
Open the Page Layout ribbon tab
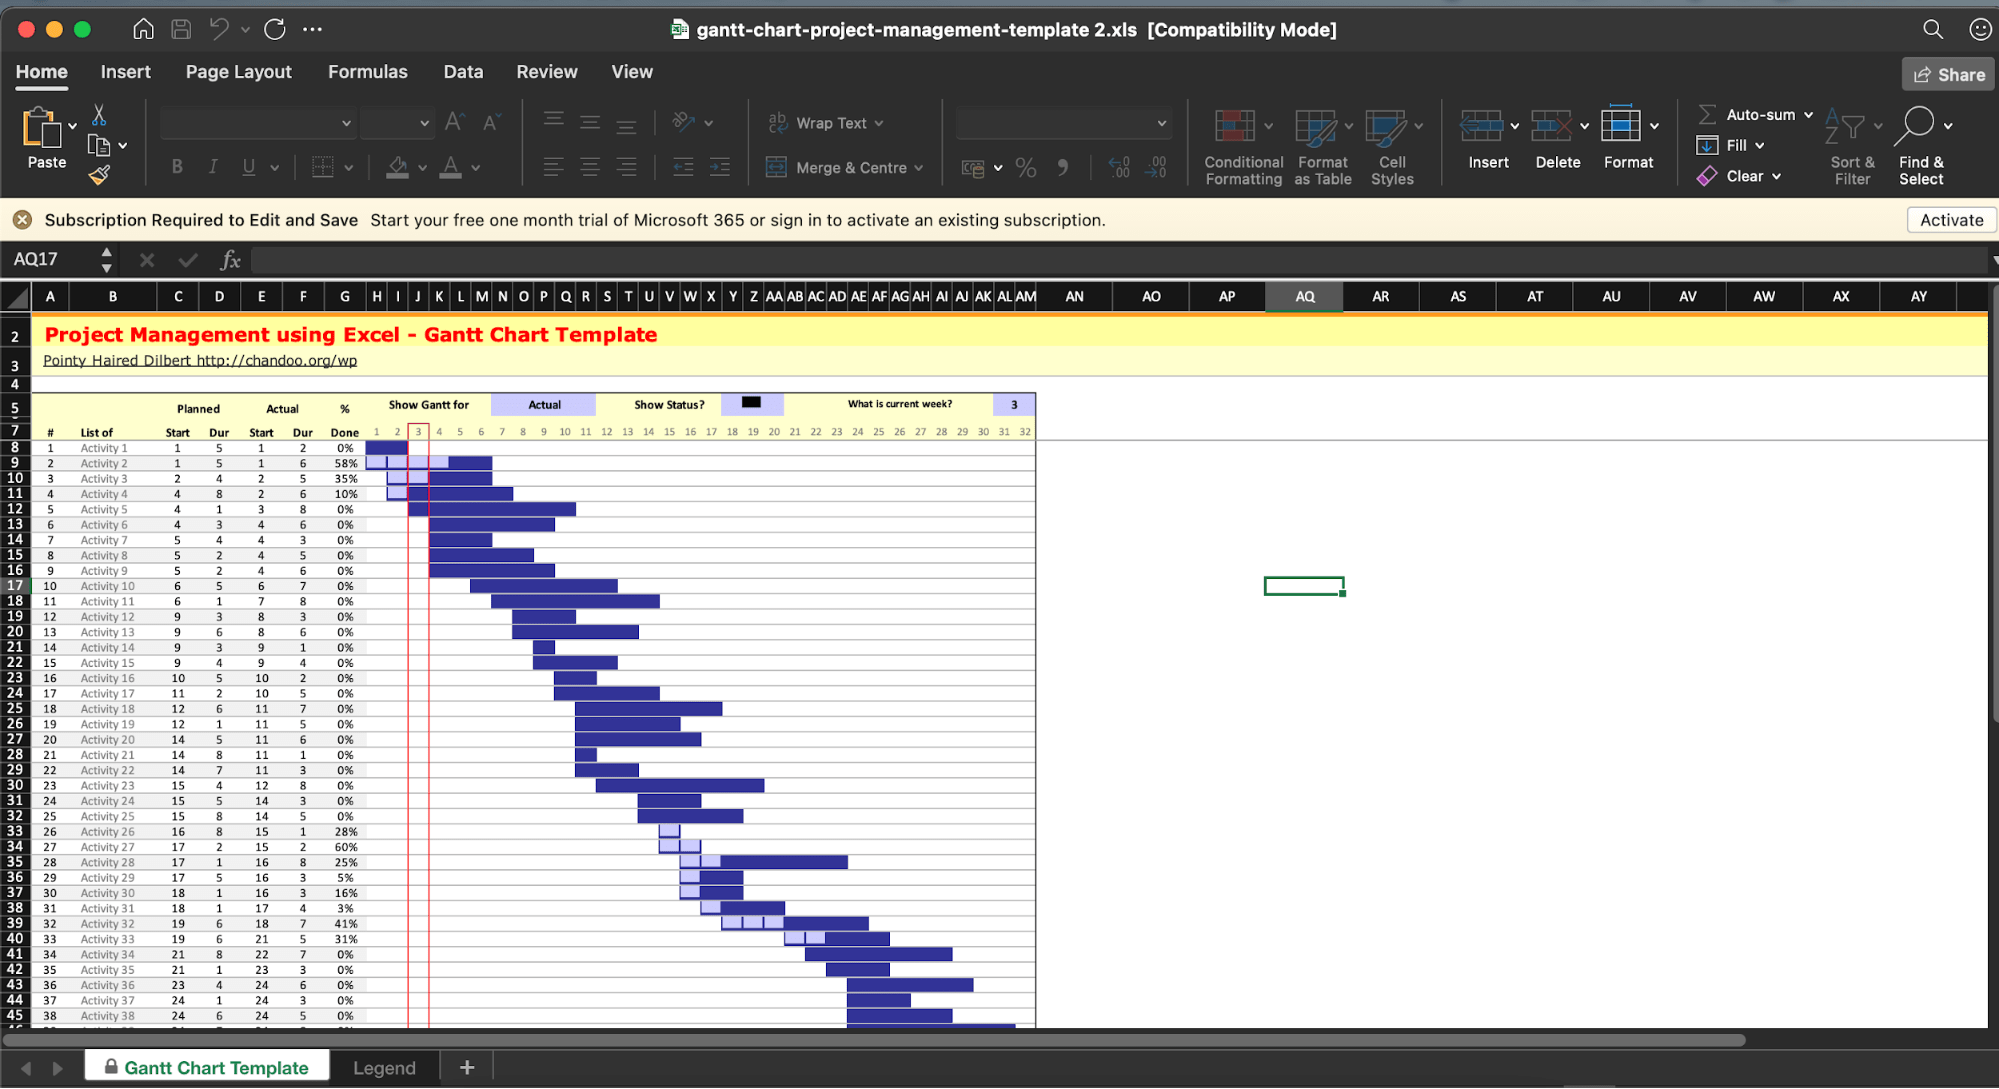click(238, 72)
